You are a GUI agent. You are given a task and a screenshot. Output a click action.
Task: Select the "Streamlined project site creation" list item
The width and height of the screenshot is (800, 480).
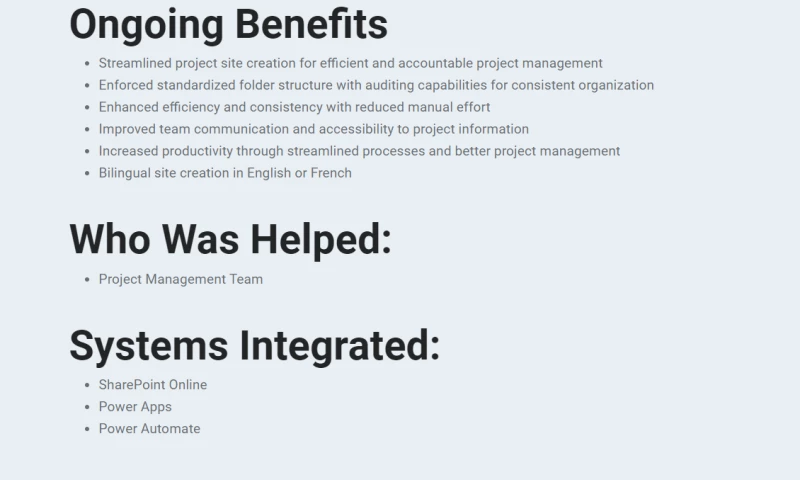pyautogui.click(x=350, y=64)
